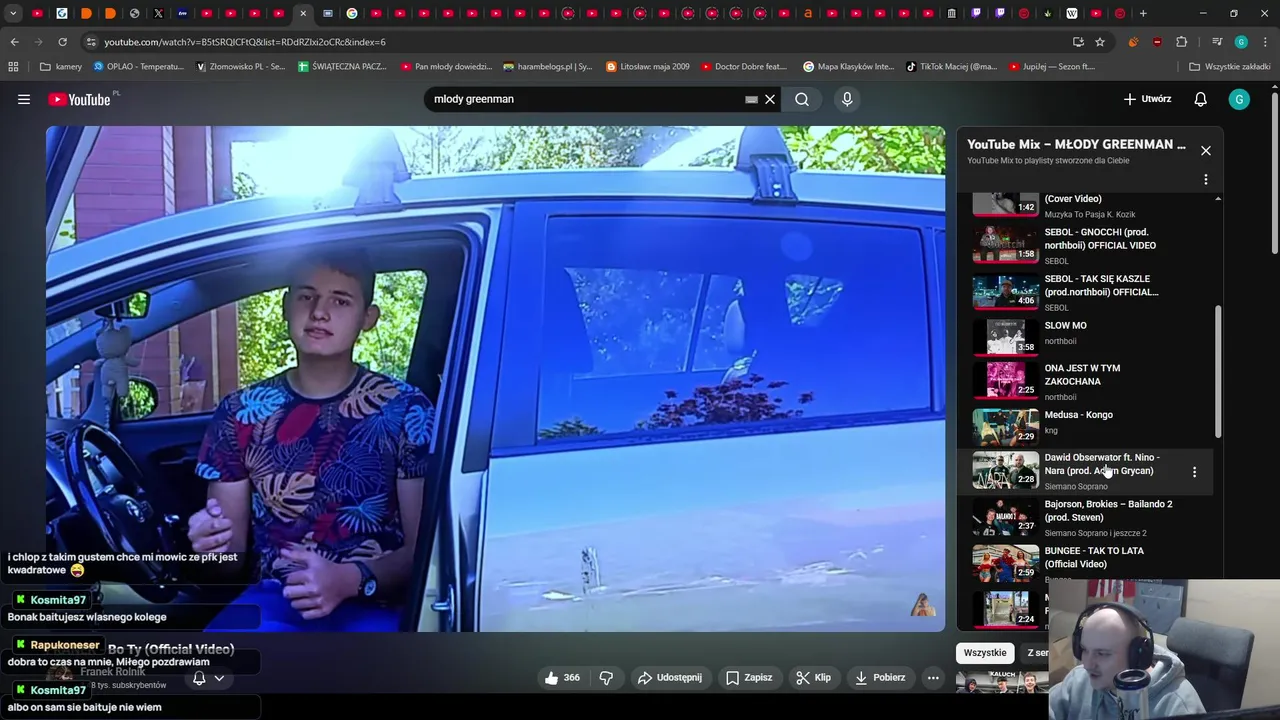
Task: Open the YouTube hamburger guide menu
Action: click(x=24, y=99)
